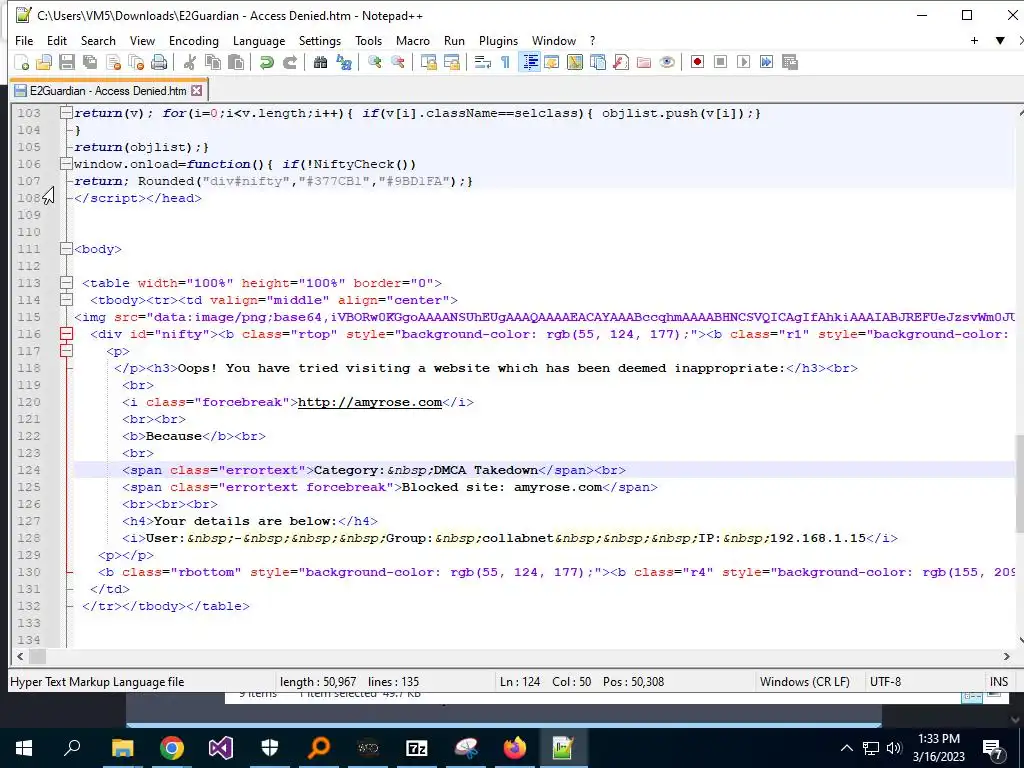The height and width of the screenshot is (768, 1024).
Task: Open the Edit menu
Action: pos(57,40)
